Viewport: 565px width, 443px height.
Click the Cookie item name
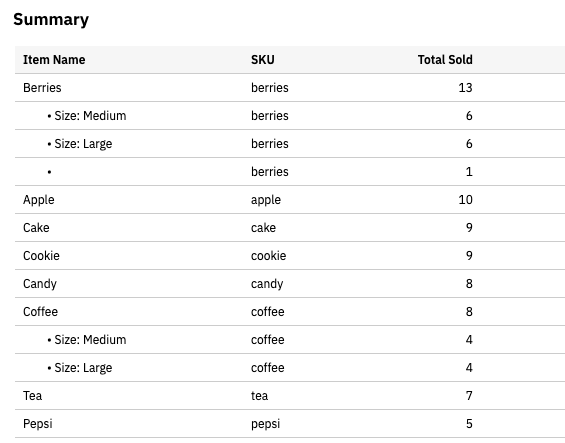tap(41, 256)
